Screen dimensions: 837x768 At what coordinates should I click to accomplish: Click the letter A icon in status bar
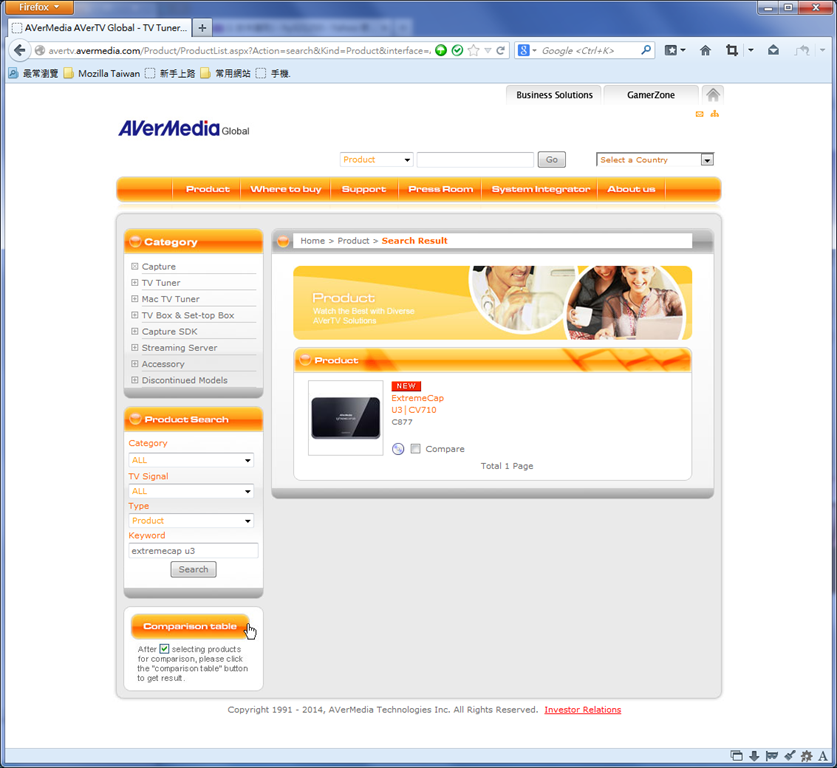823,755
